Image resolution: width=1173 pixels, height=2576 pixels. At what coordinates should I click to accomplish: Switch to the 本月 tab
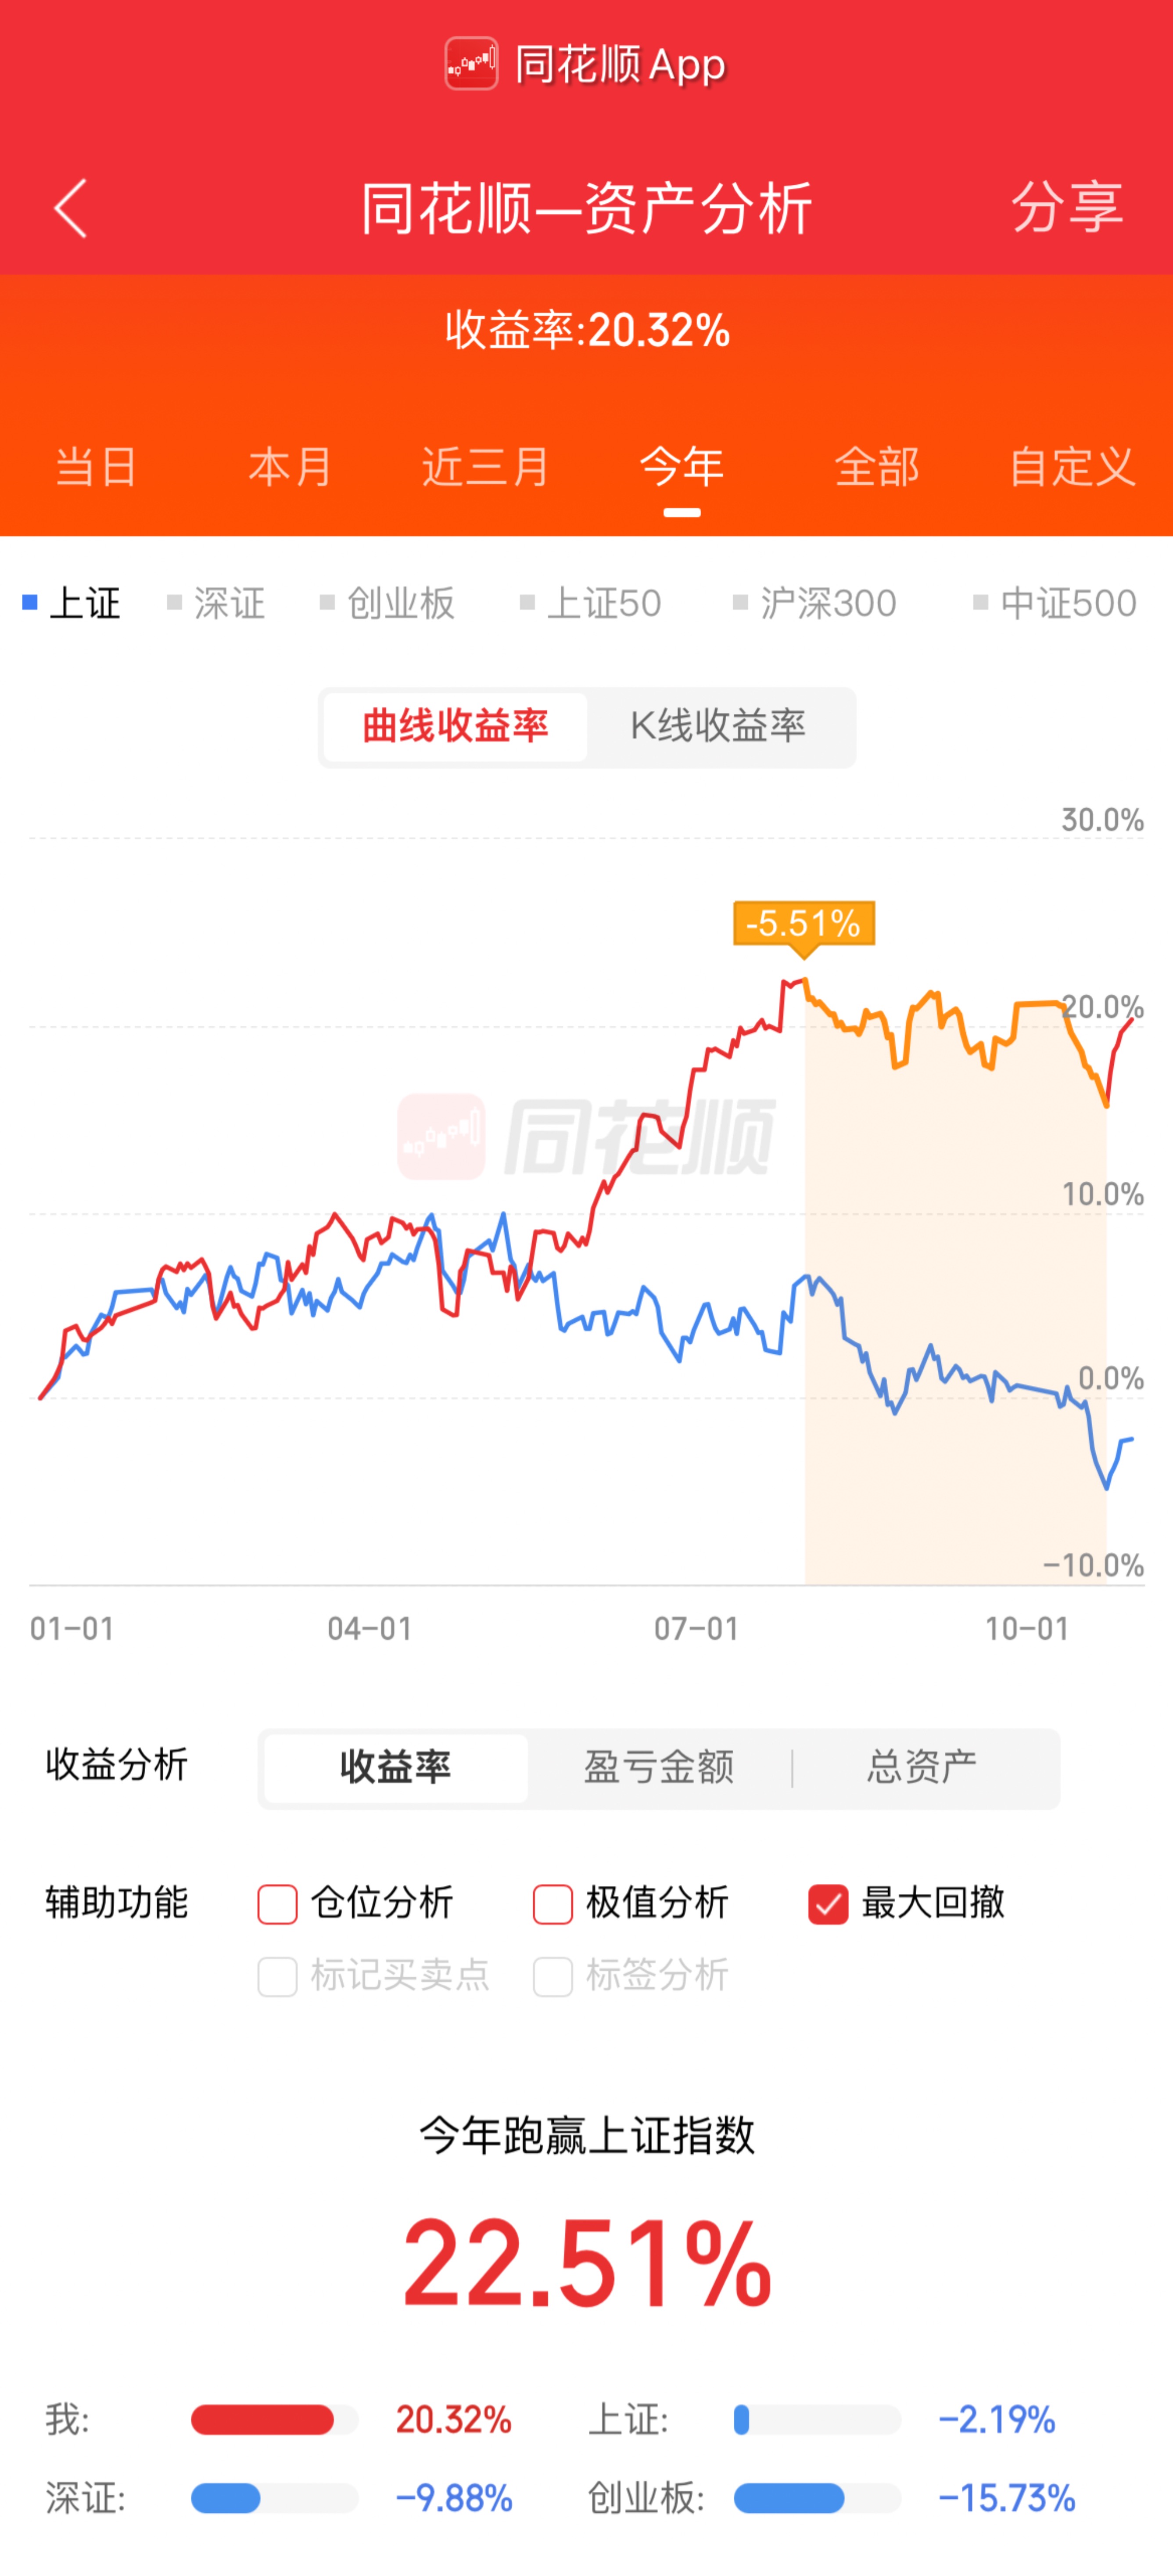pos(290,467)
